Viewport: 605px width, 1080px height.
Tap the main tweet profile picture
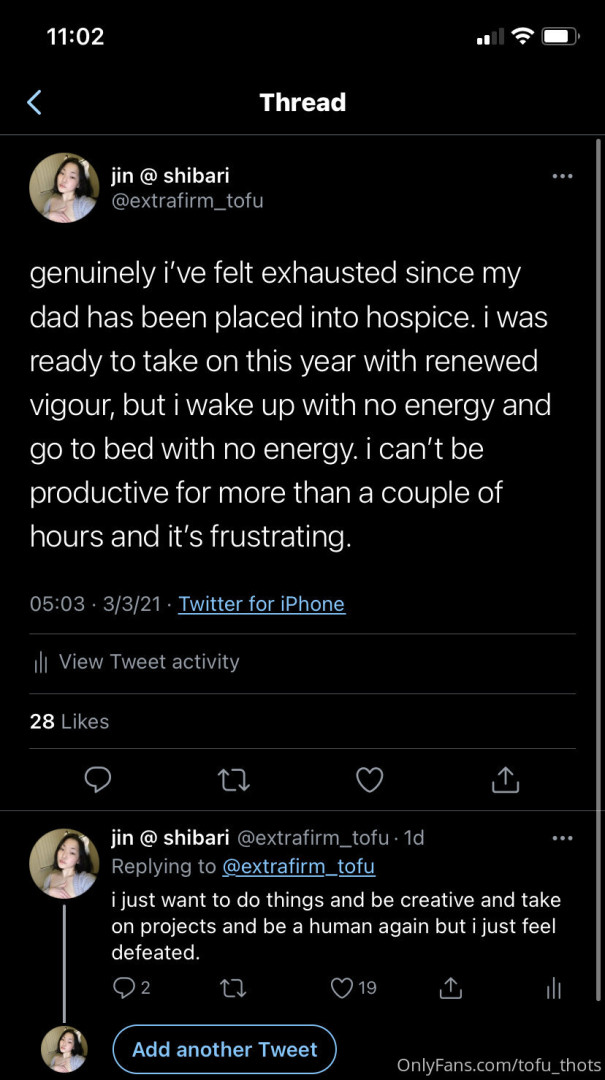point(64,187)
